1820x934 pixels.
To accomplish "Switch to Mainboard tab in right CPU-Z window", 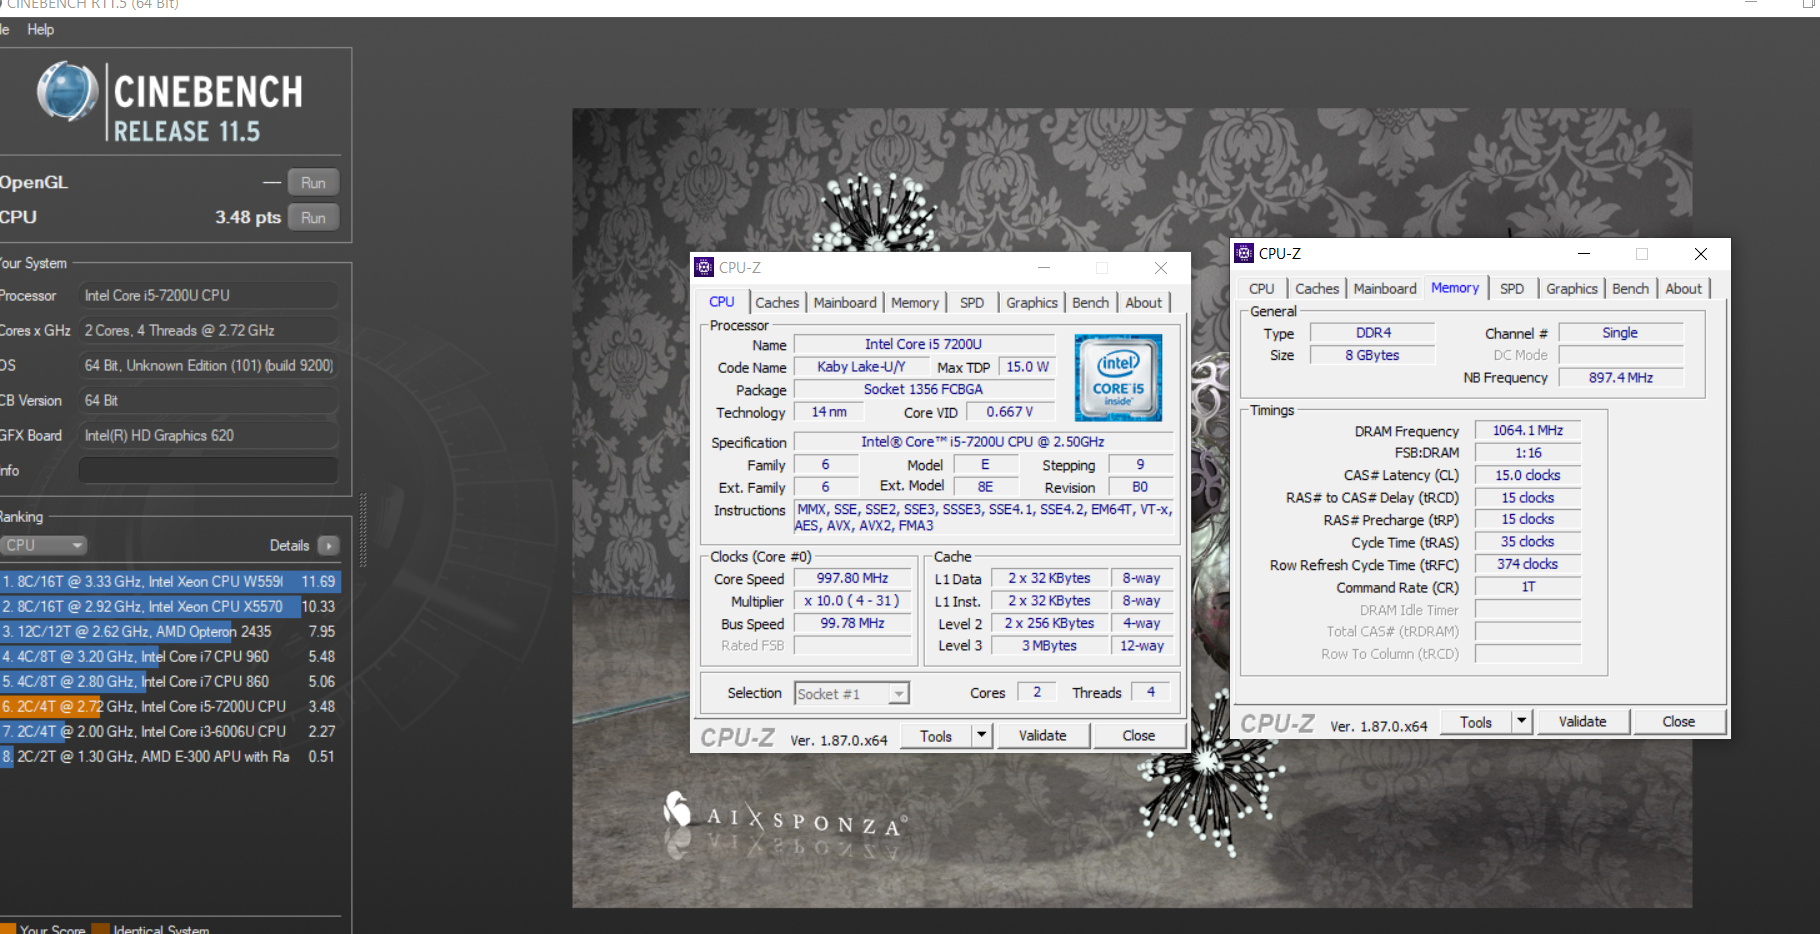I will pyautogui.click(x=1385, y=289).
